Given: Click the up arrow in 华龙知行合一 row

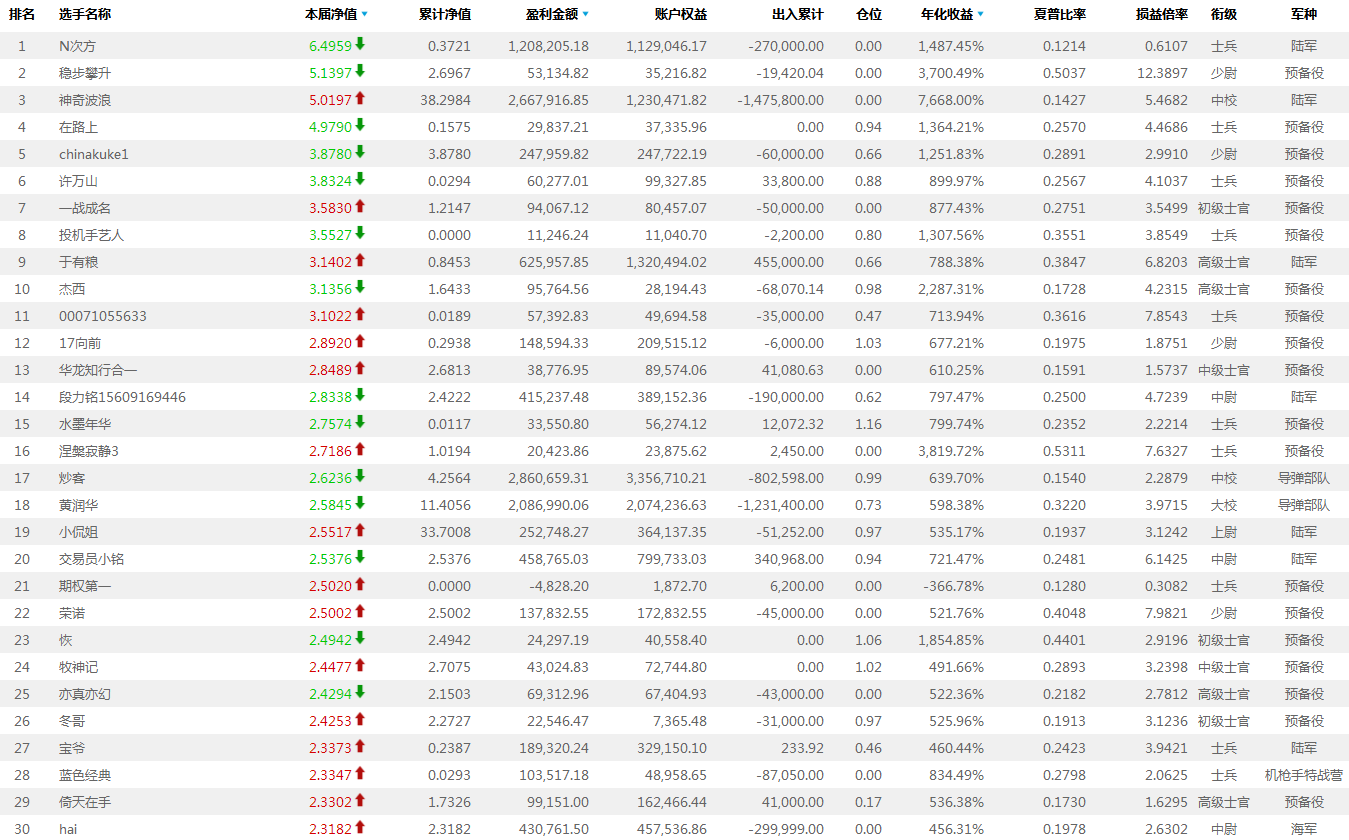Looking at the screenshot, I should [360, 368].
